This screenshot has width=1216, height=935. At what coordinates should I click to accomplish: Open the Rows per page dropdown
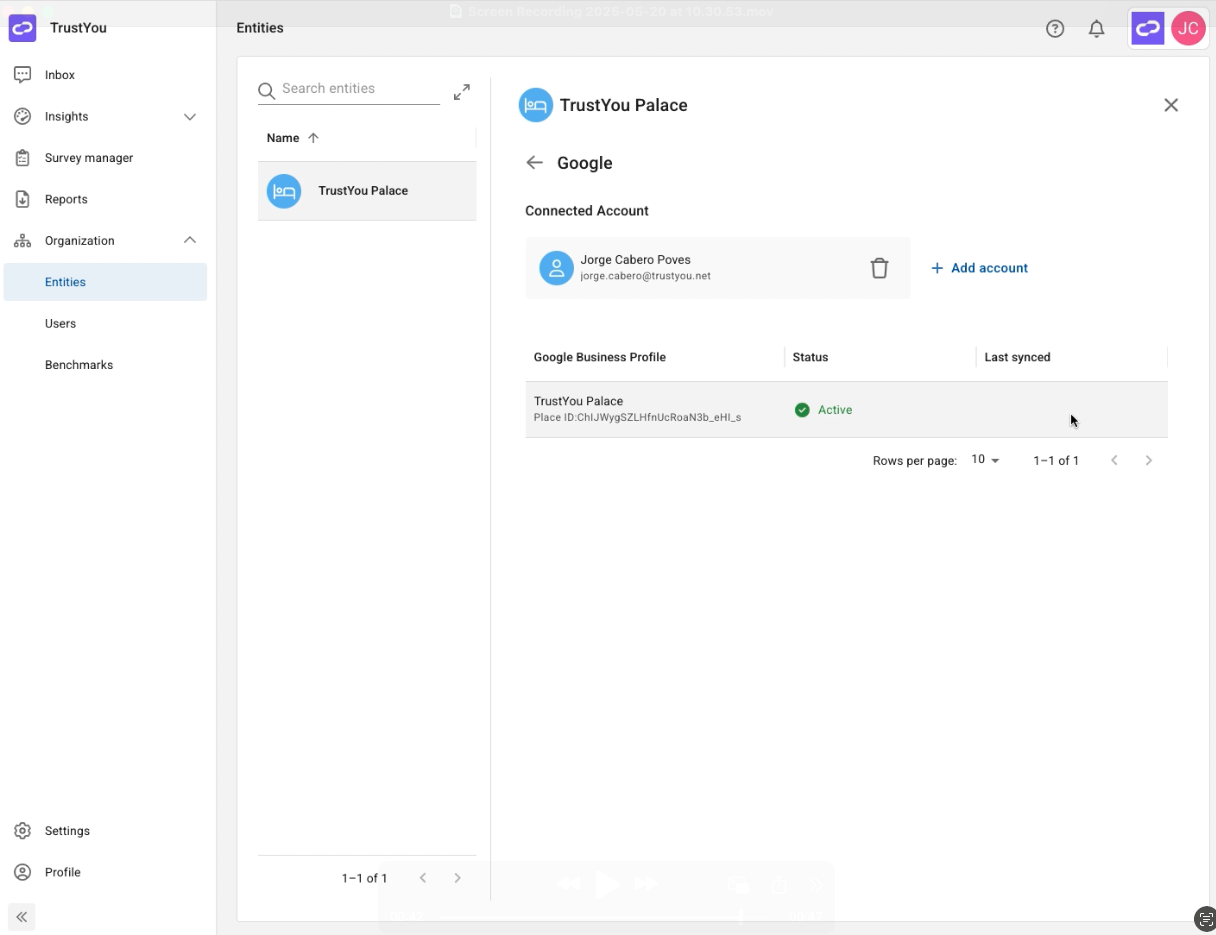[x=985, y=460]
